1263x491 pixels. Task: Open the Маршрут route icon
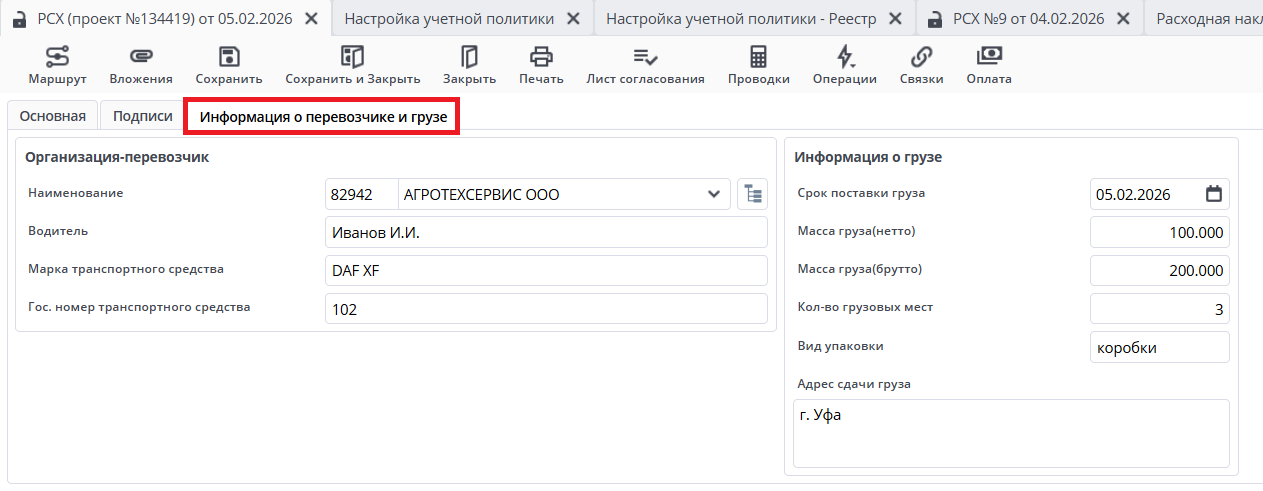coord(57,57)
